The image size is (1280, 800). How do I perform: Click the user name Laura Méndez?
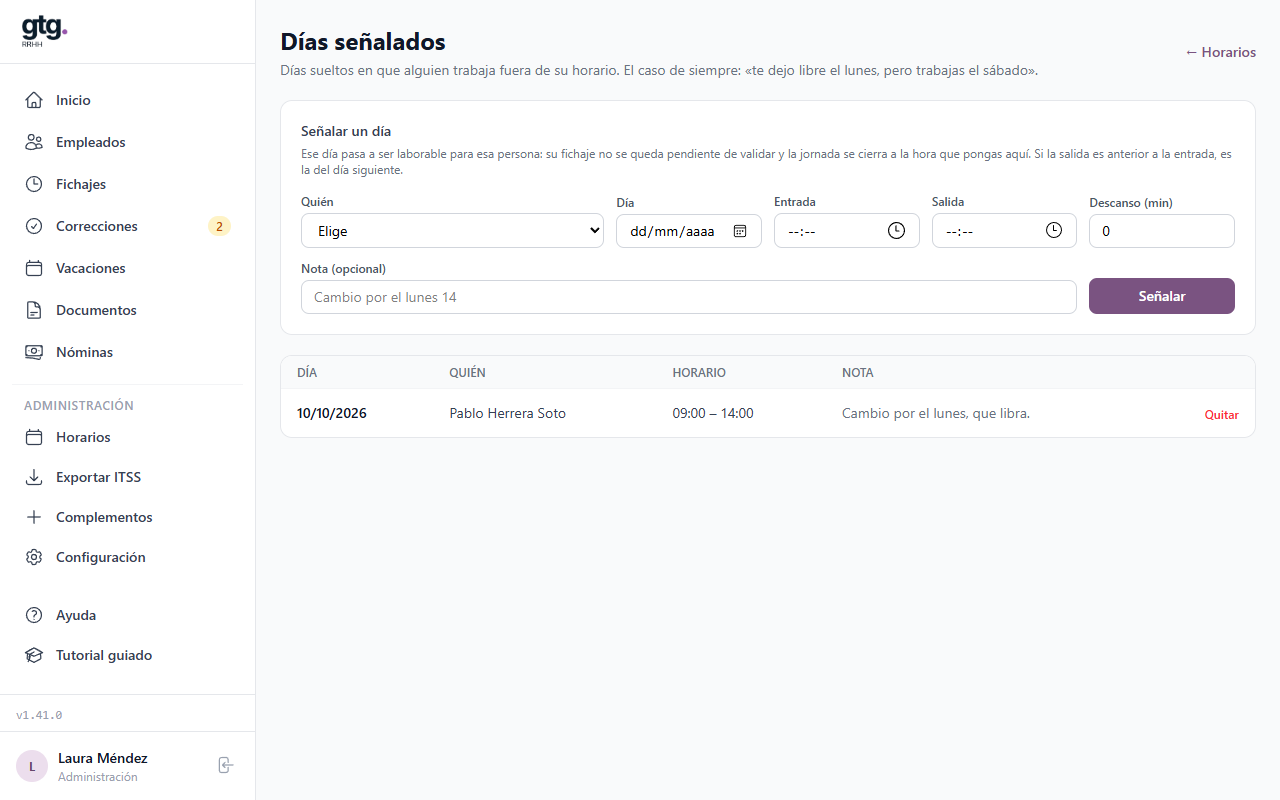click(x=103, y=758)
